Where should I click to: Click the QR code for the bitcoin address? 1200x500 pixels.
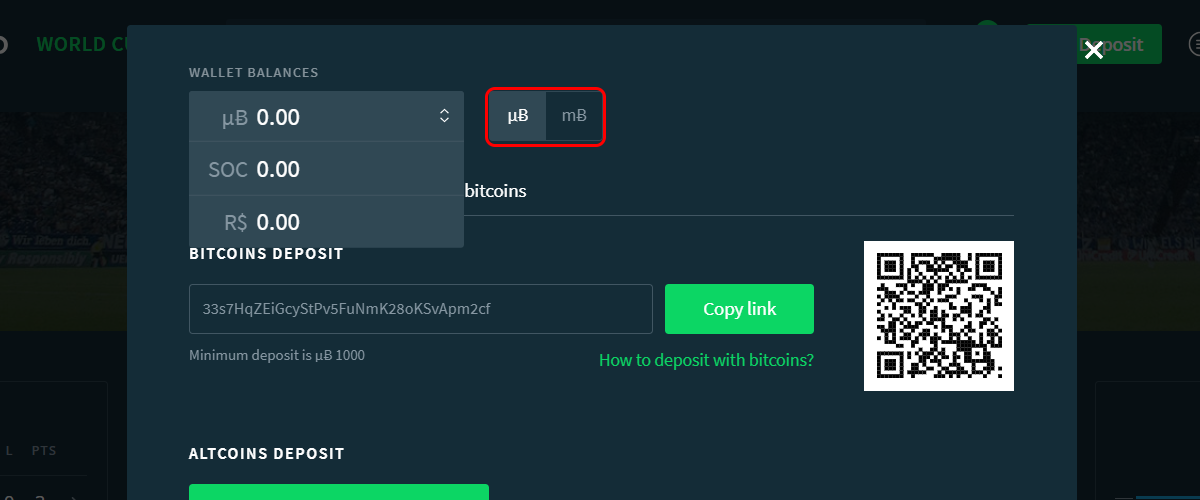939,316
